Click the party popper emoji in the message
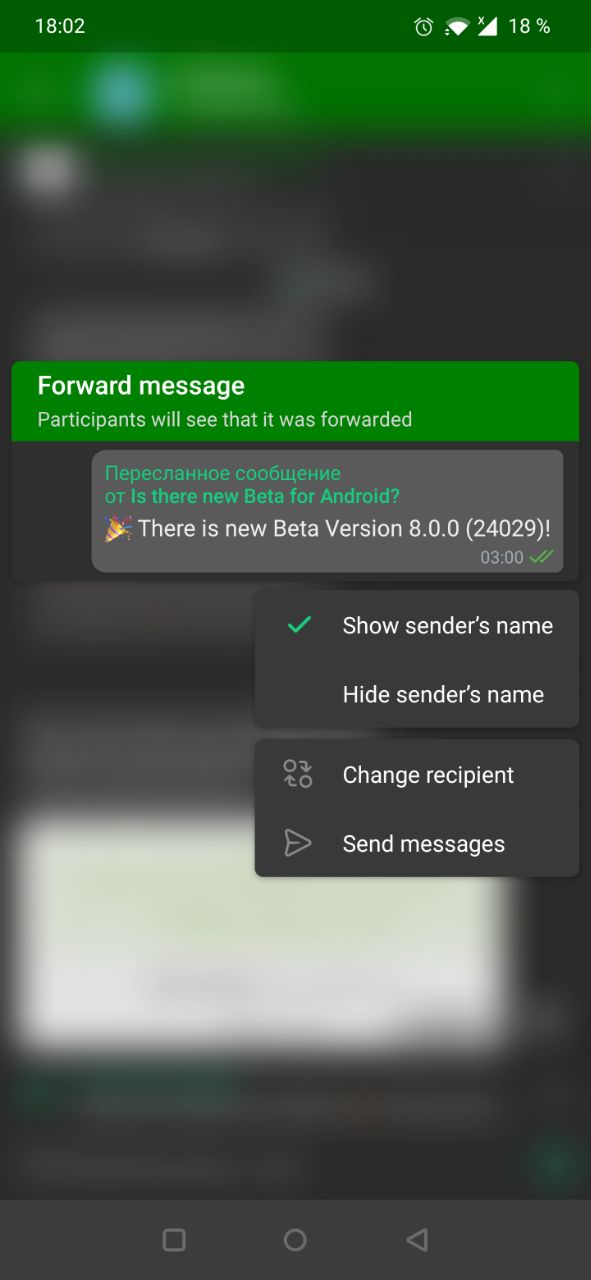 pyautogui.click(x=118, y=528)
